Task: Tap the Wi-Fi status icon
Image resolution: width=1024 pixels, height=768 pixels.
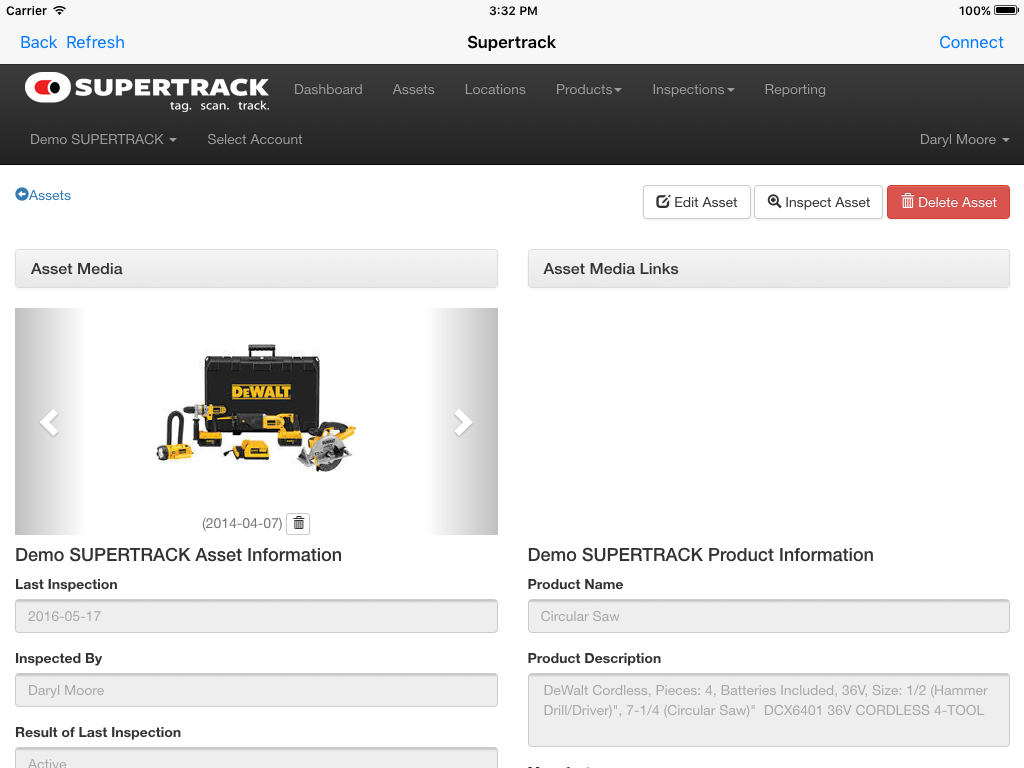Action: pos(59,10)
